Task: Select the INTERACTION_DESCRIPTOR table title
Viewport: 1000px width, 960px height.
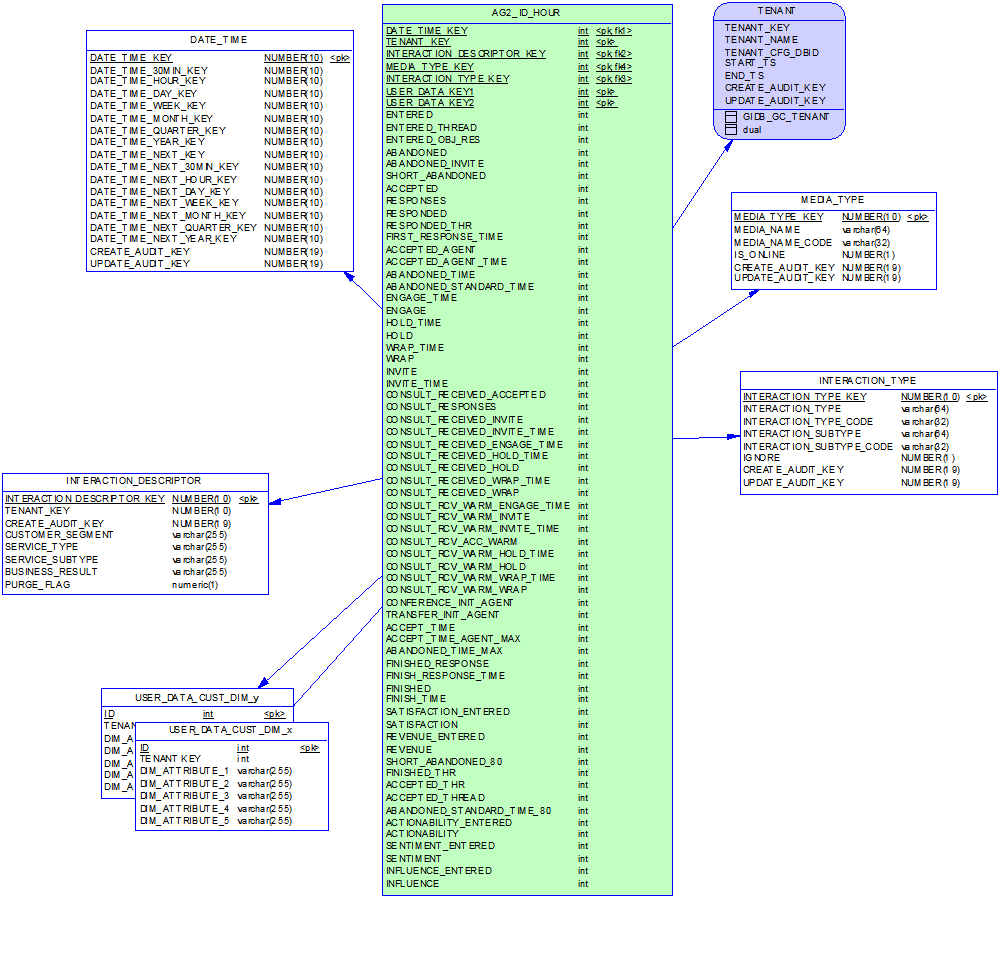Action: click(134, 481)
